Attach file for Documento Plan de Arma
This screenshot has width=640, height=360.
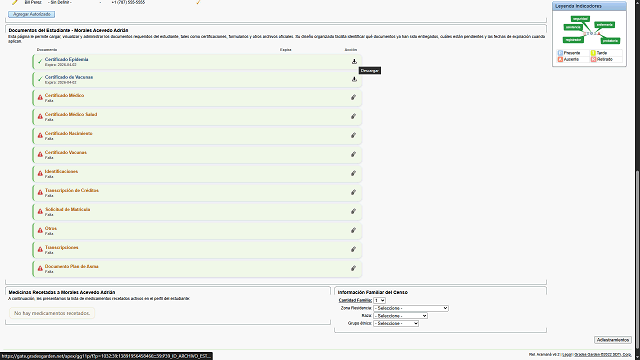click(x=353, y=268)
